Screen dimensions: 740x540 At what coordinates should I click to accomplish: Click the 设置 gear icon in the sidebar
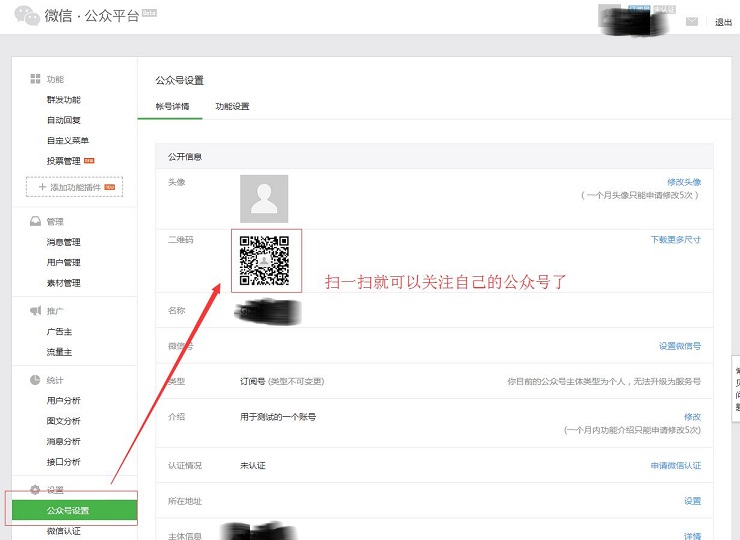[35, 489]
